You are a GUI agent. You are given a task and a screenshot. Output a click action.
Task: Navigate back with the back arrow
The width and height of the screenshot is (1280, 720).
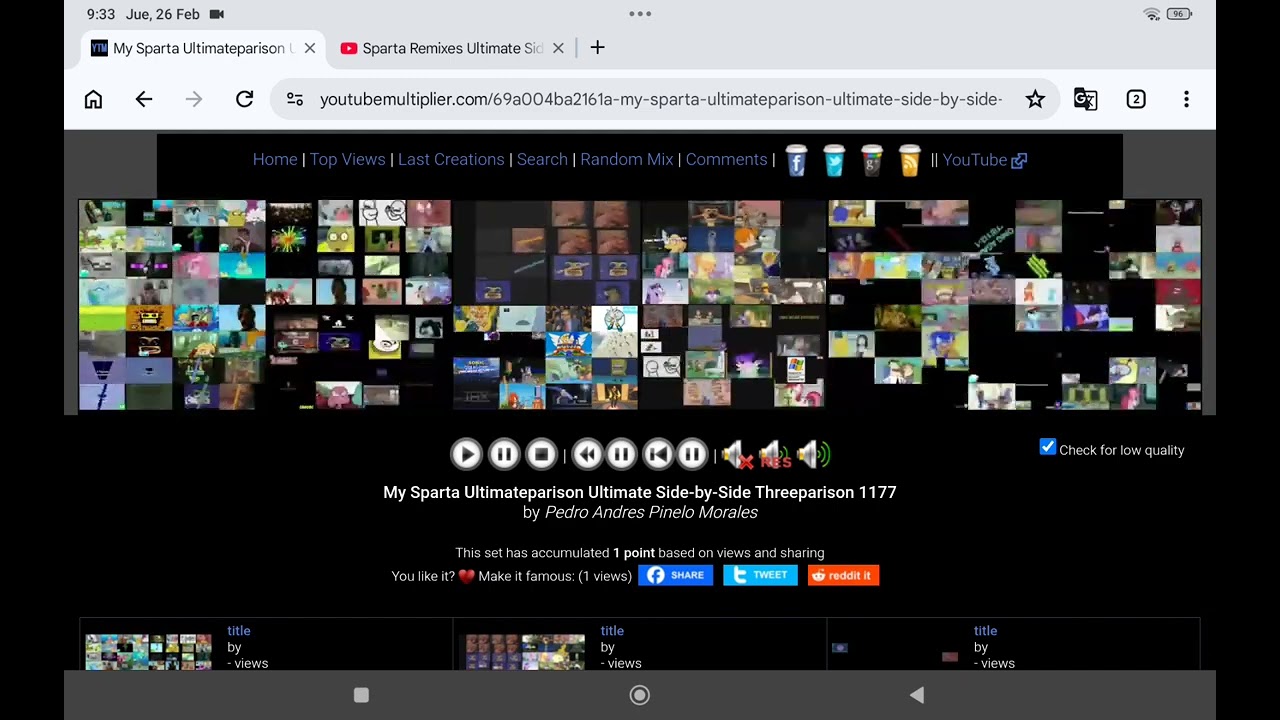[x=144, y=99]
